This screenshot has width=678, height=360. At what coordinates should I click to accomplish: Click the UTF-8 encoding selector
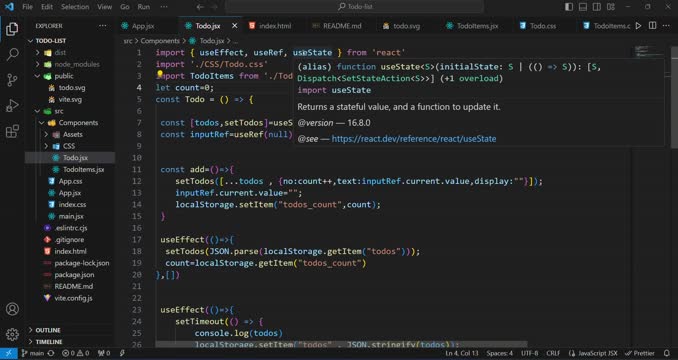[x=529, y=354]
